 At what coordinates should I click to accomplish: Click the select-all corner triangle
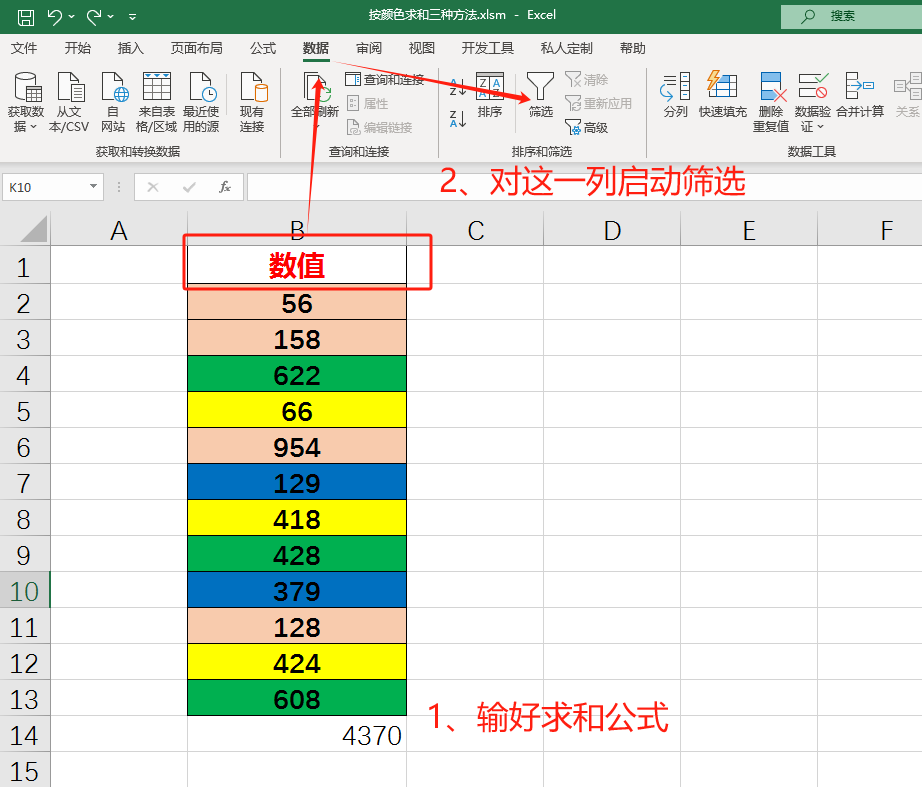[x=33, y=229]
